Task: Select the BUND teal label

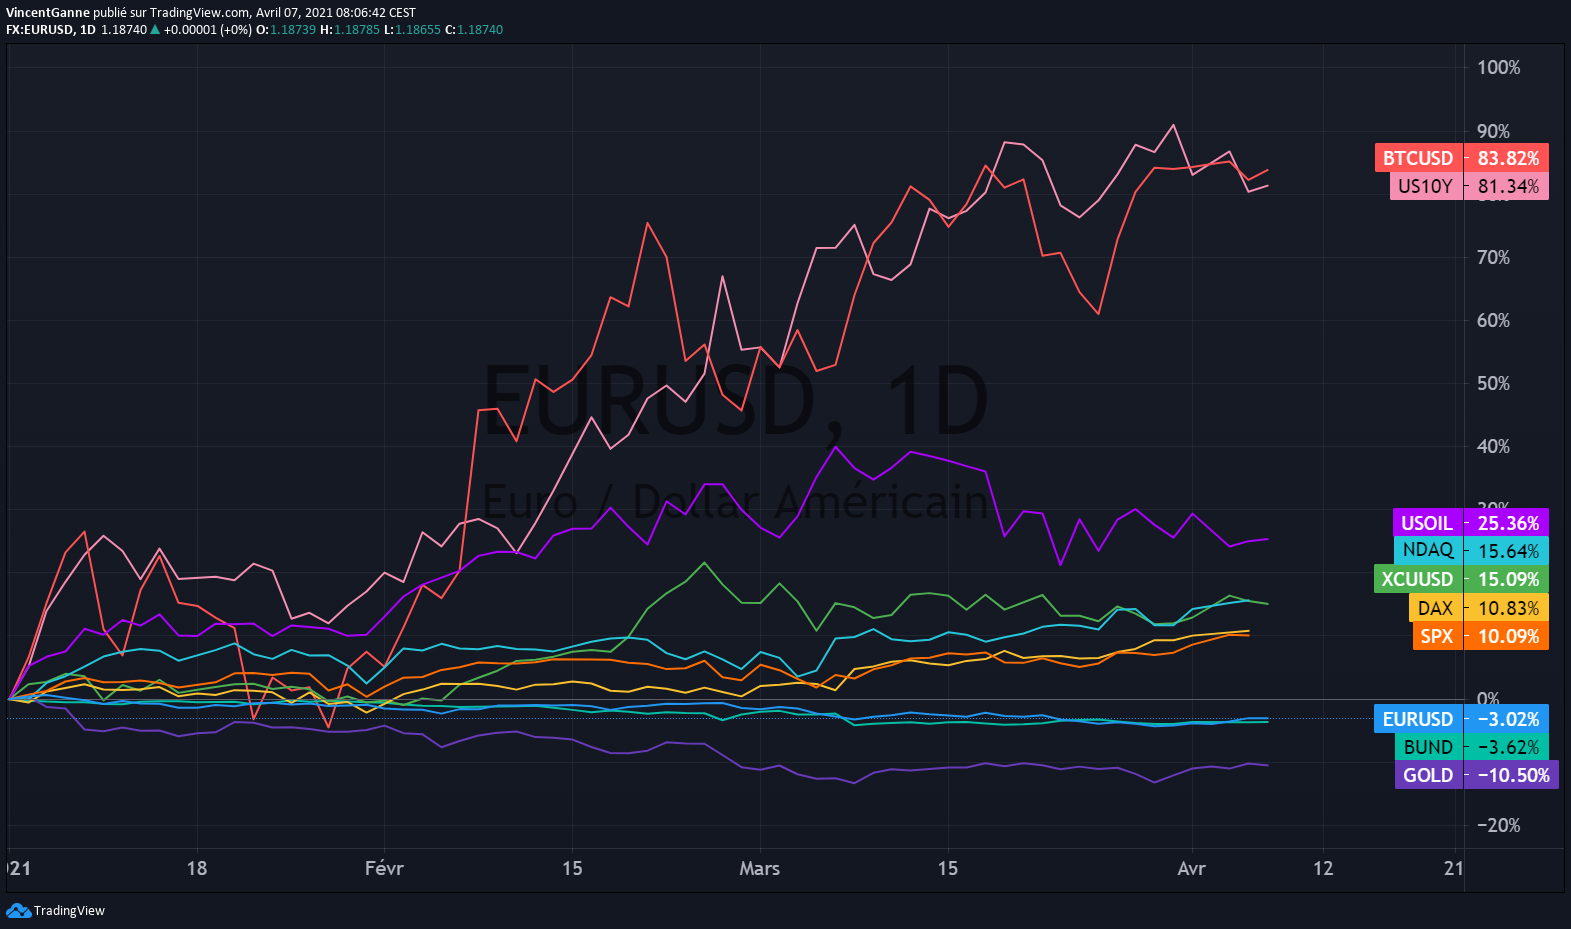Action: pos(1428,747)
